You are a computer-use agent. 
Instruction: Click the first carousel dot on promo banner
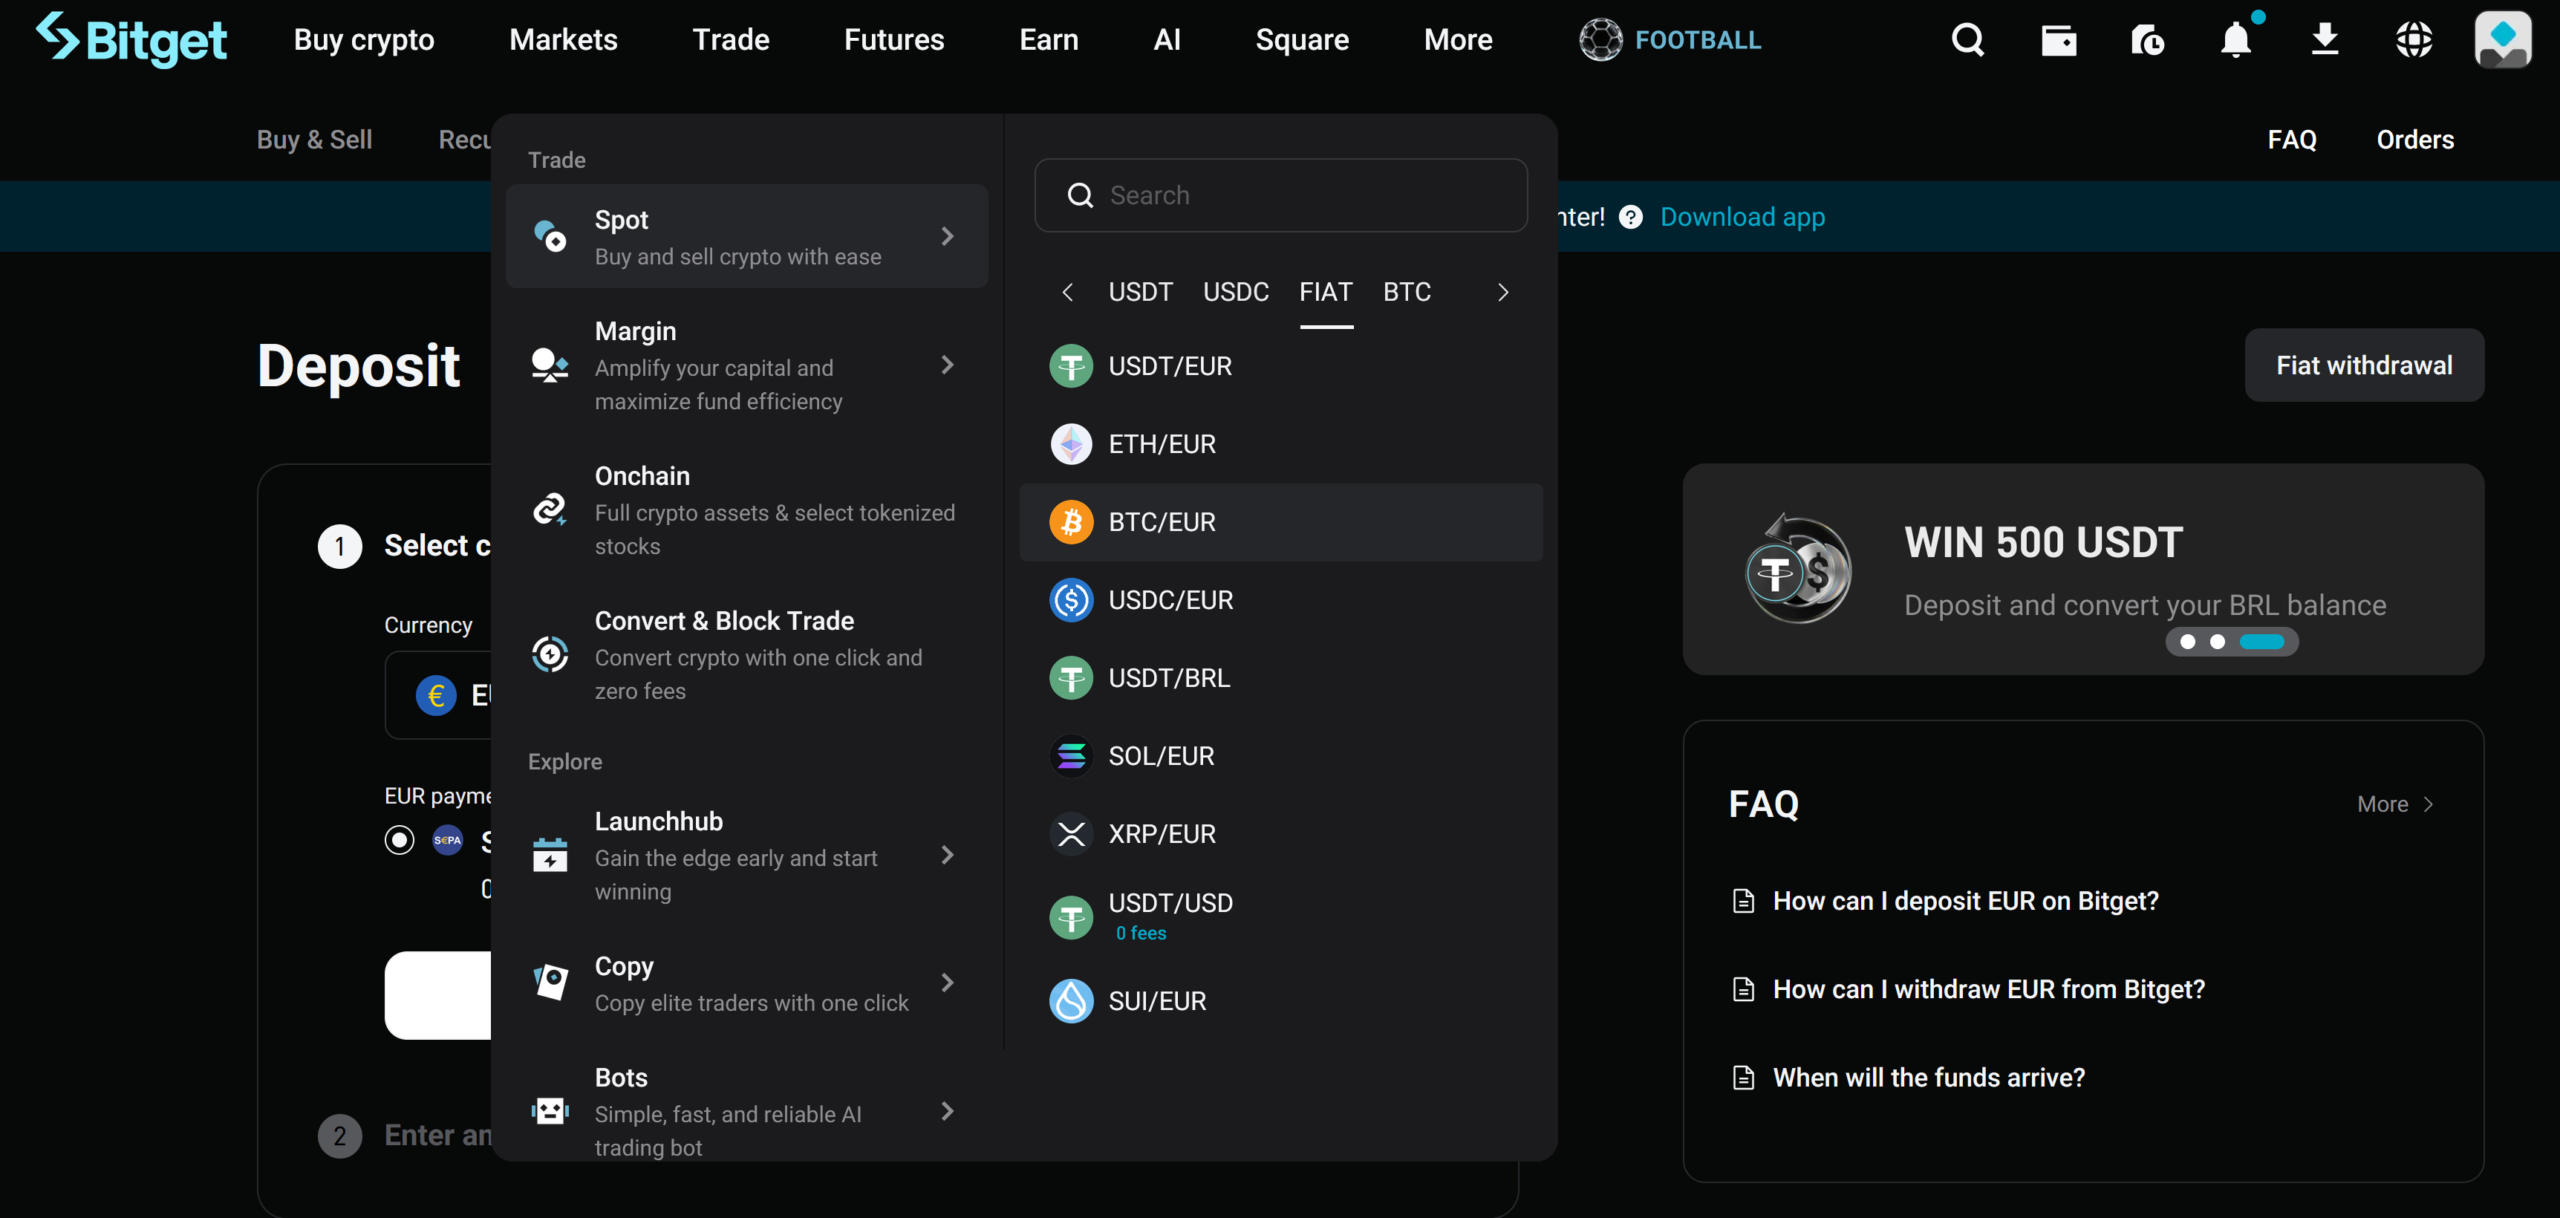[x=2188, y=642]
